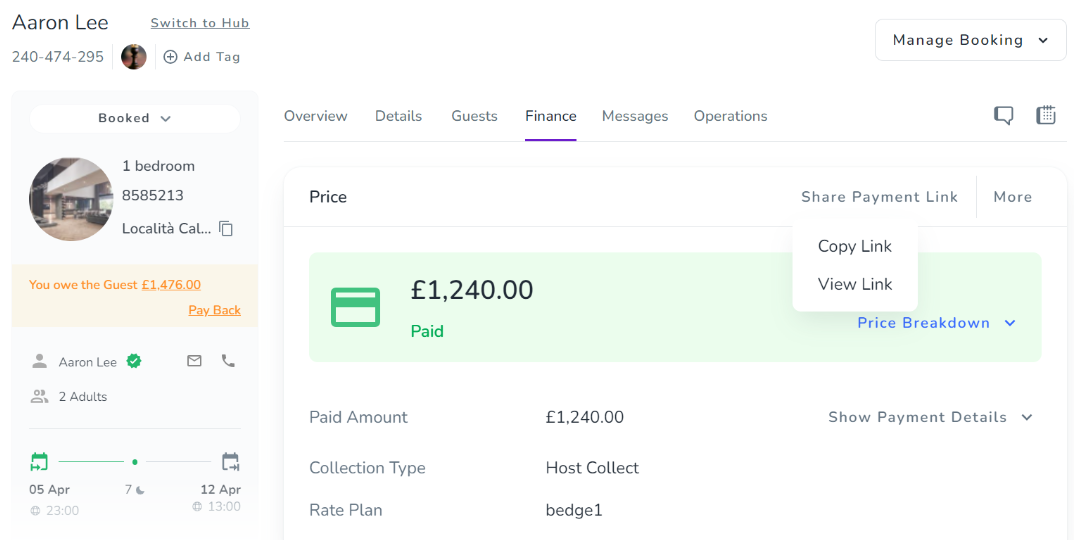Click the copy address icon beside Località Cal...
The height and width of the screenshot is (540, 1076).
[226, 229]
